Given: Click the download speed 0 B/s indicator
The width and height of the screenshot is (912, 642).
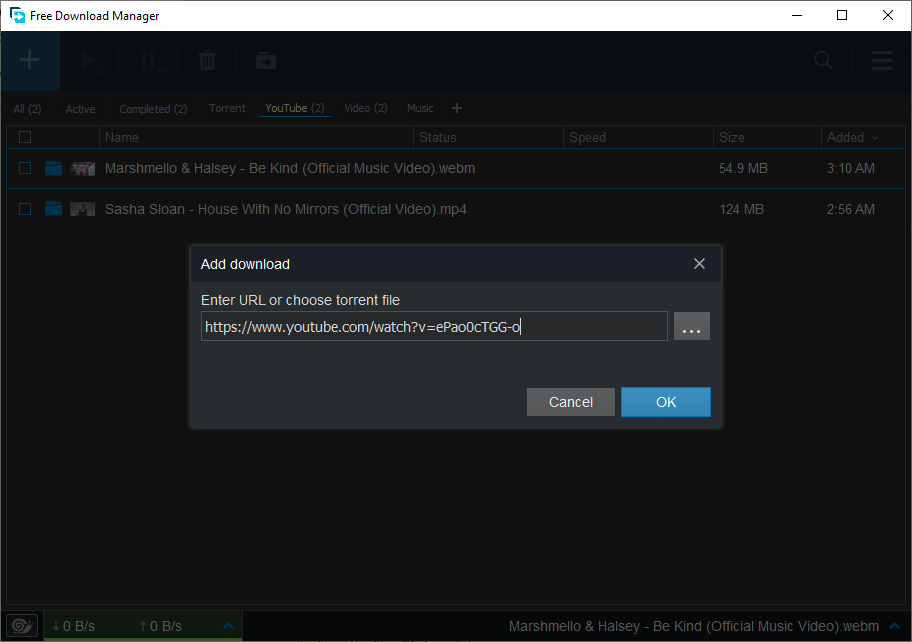Looking at the screenshot, I should click(x=73, y=626).
